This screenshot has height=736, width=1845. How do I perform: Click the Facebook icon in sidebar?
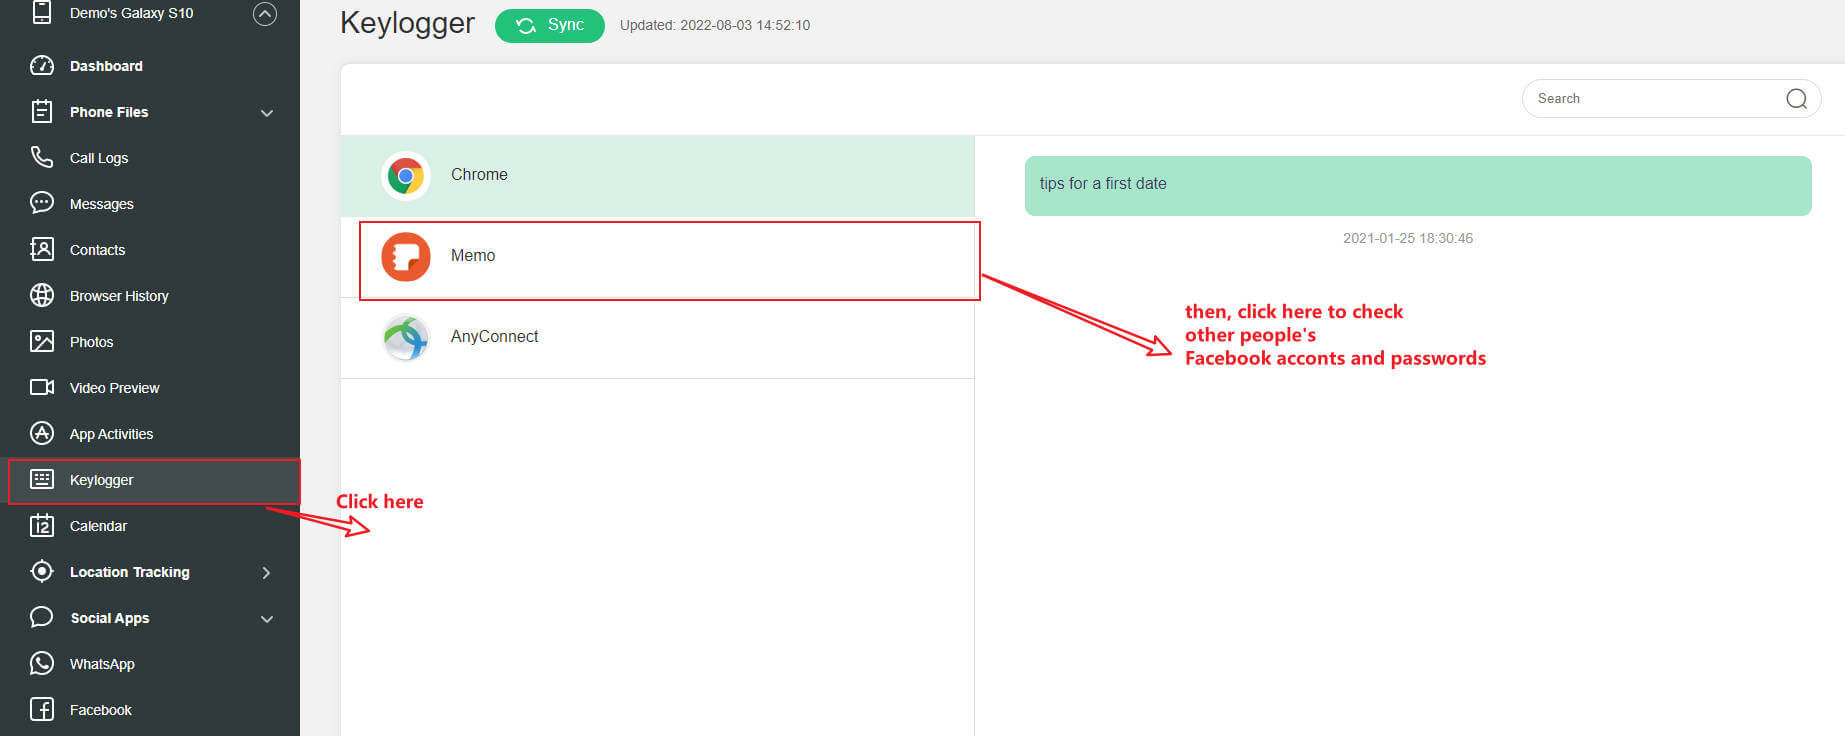click(42, 709)
